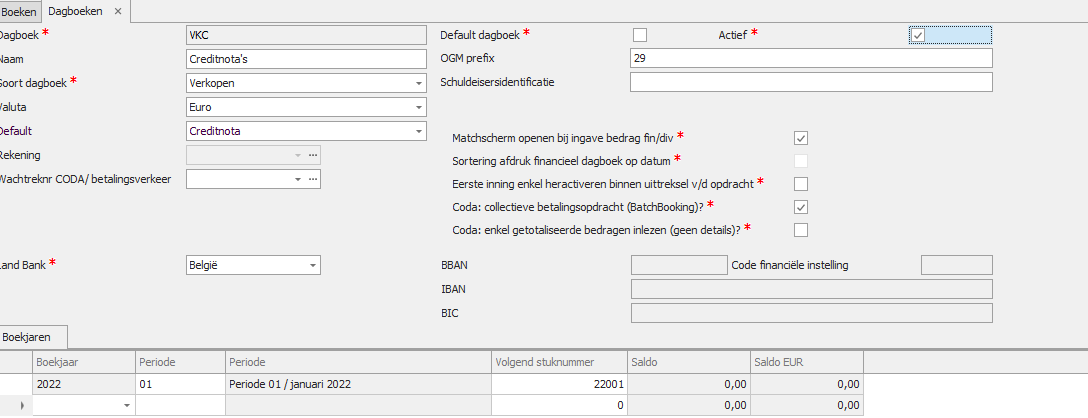Open the Rekening dropdown arrow

click(298, 156)
